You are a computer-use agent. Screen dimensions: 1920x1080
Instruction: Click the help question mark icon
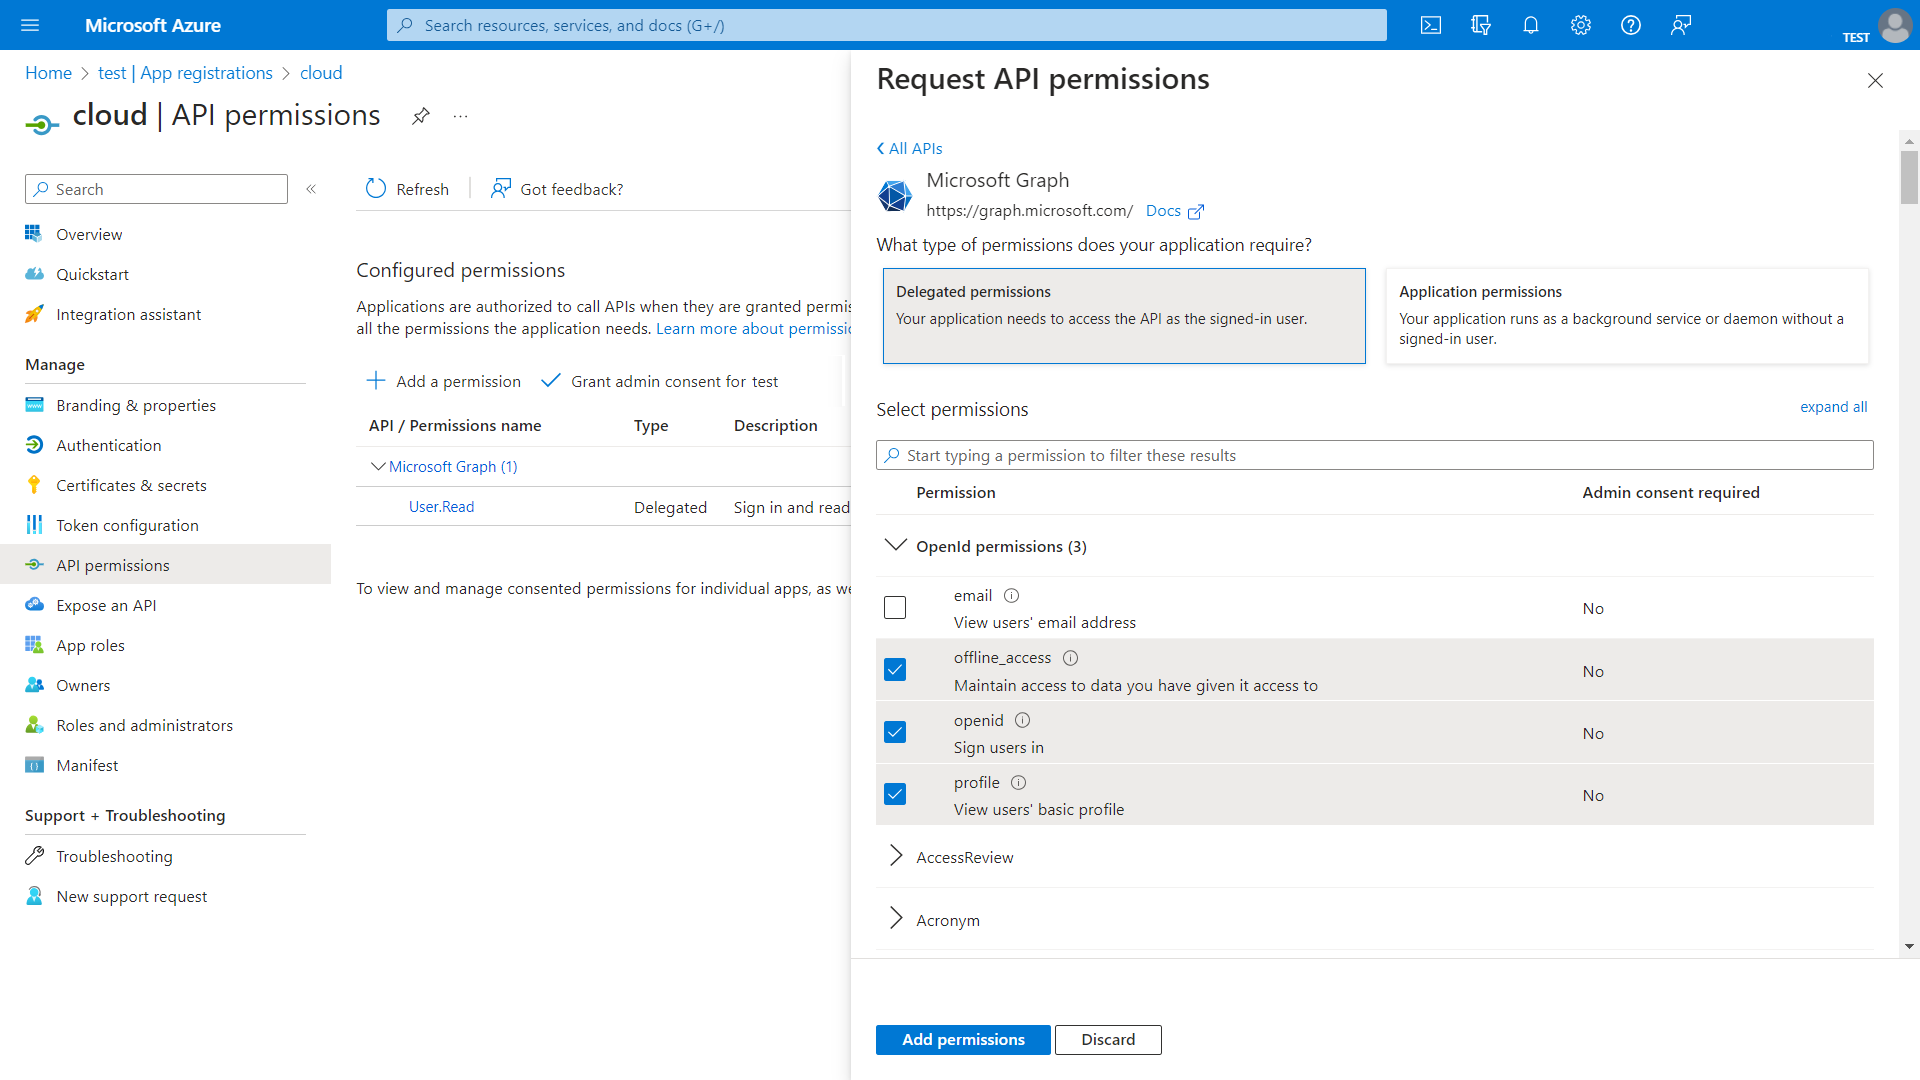1631,25
